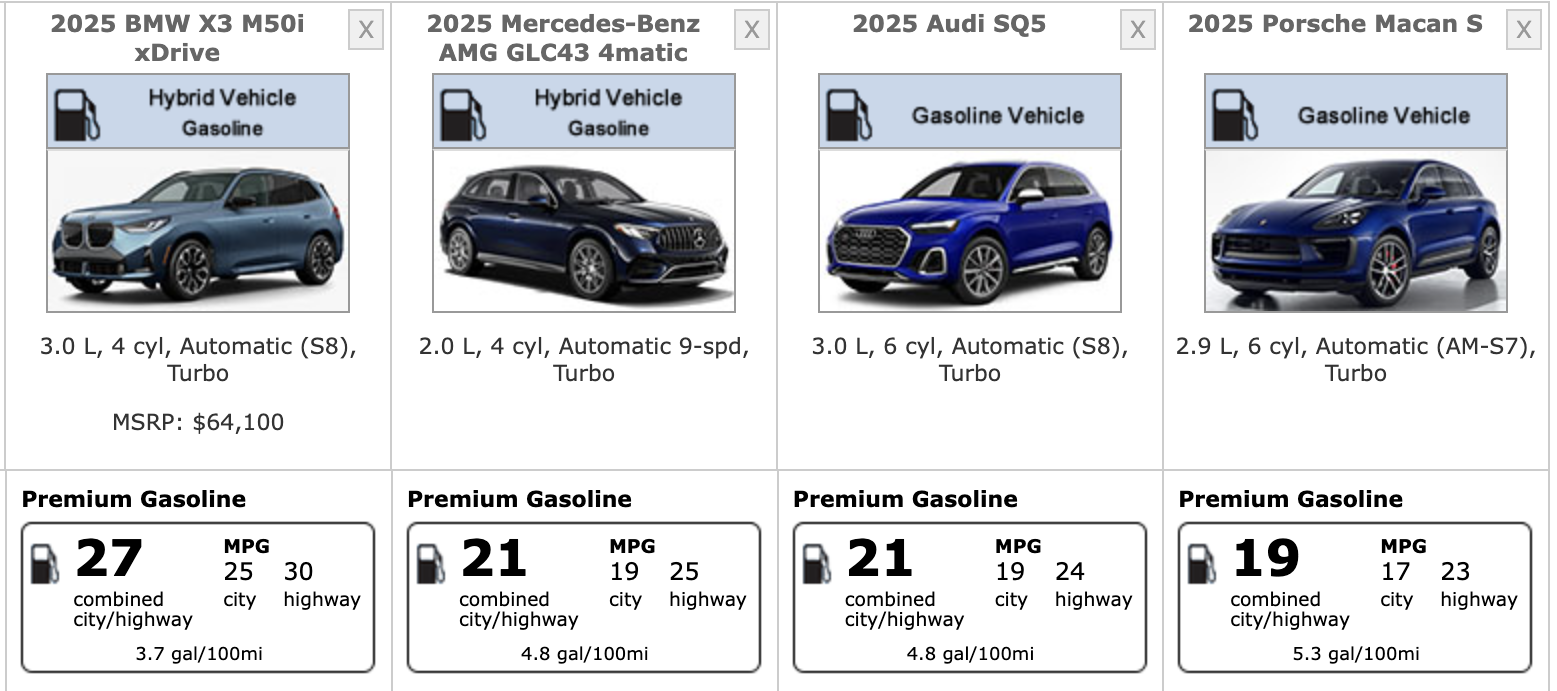Remove the Mercedes-Benz AMG GLC43 column
Viewport: 1557px width, 691px height.
coord(751,31)
